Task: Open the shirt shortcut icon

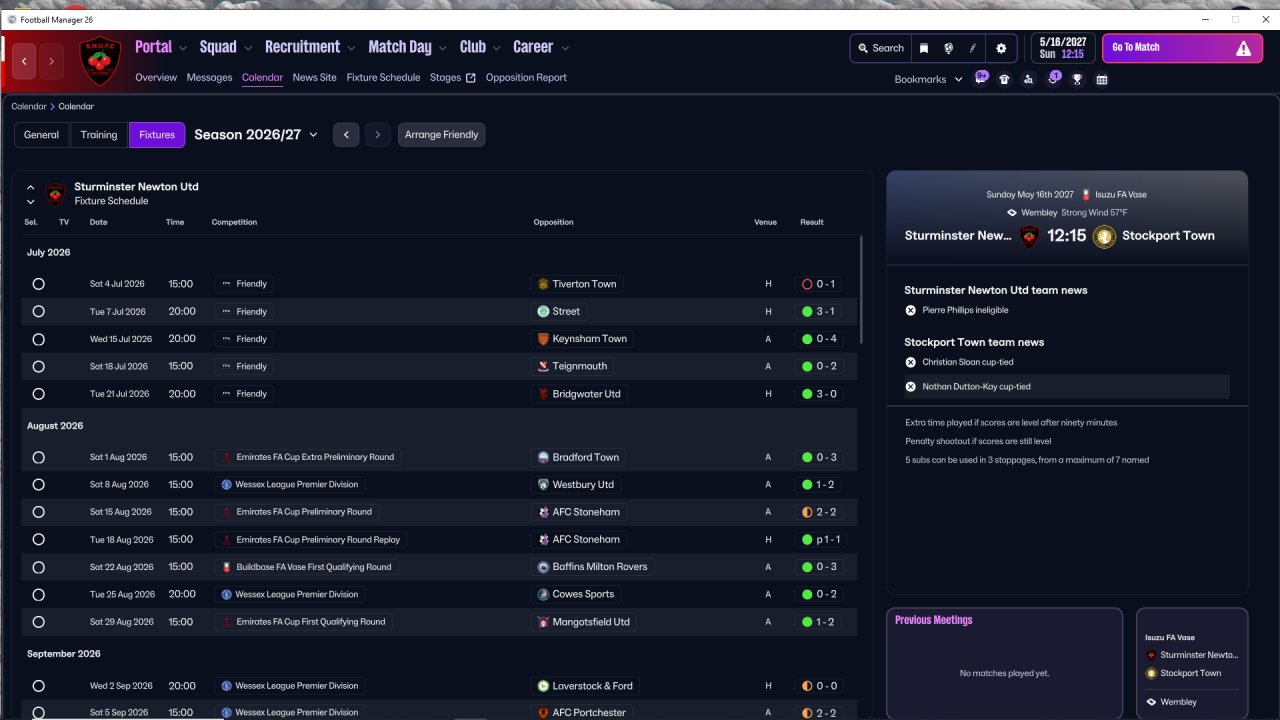Action: click(1004, 80)
